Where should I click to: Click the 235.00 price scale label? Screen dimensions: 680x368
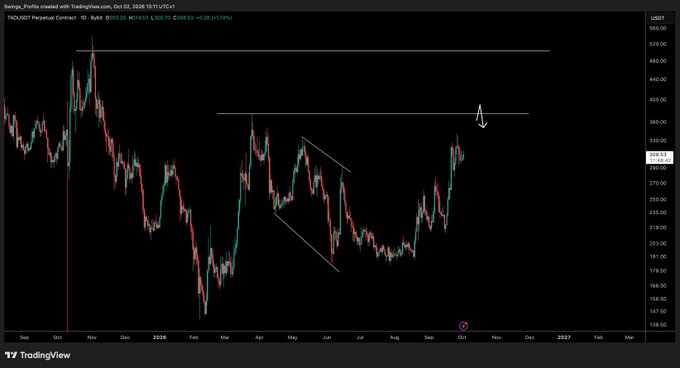coord(657,212)
